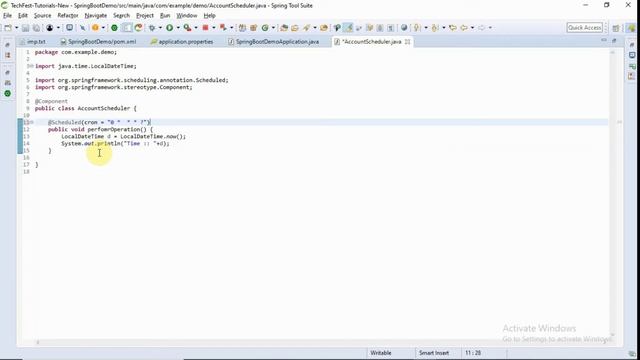640x360 pixels.
Task: Open the Edit menu
Action: click(x=23, y=16)
